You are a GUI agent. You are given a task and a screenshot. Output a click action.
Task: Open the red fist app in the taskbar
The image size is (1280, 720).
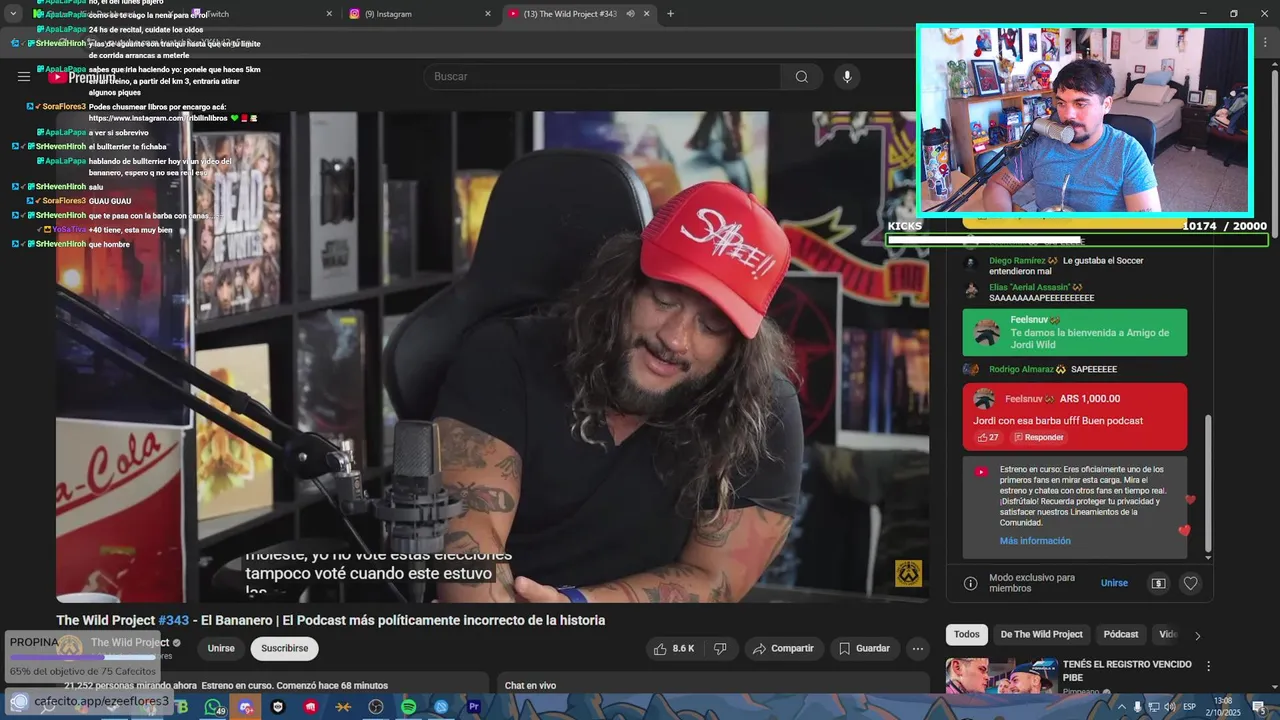click(x=311, y=707)
